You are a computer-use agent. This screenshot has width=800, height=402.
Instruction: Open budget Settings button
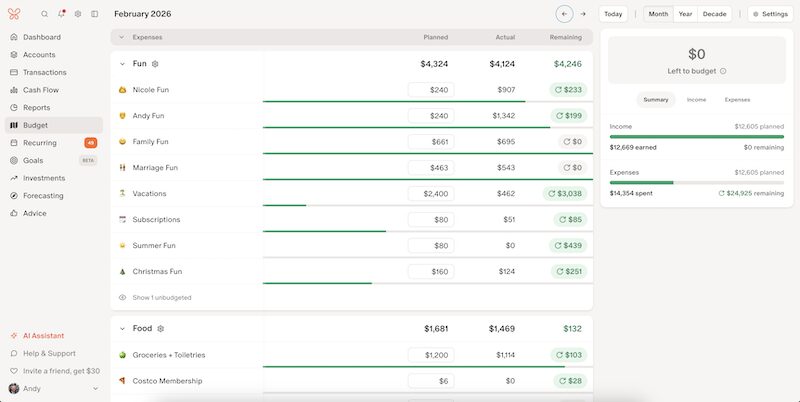[x=770, y=14]
